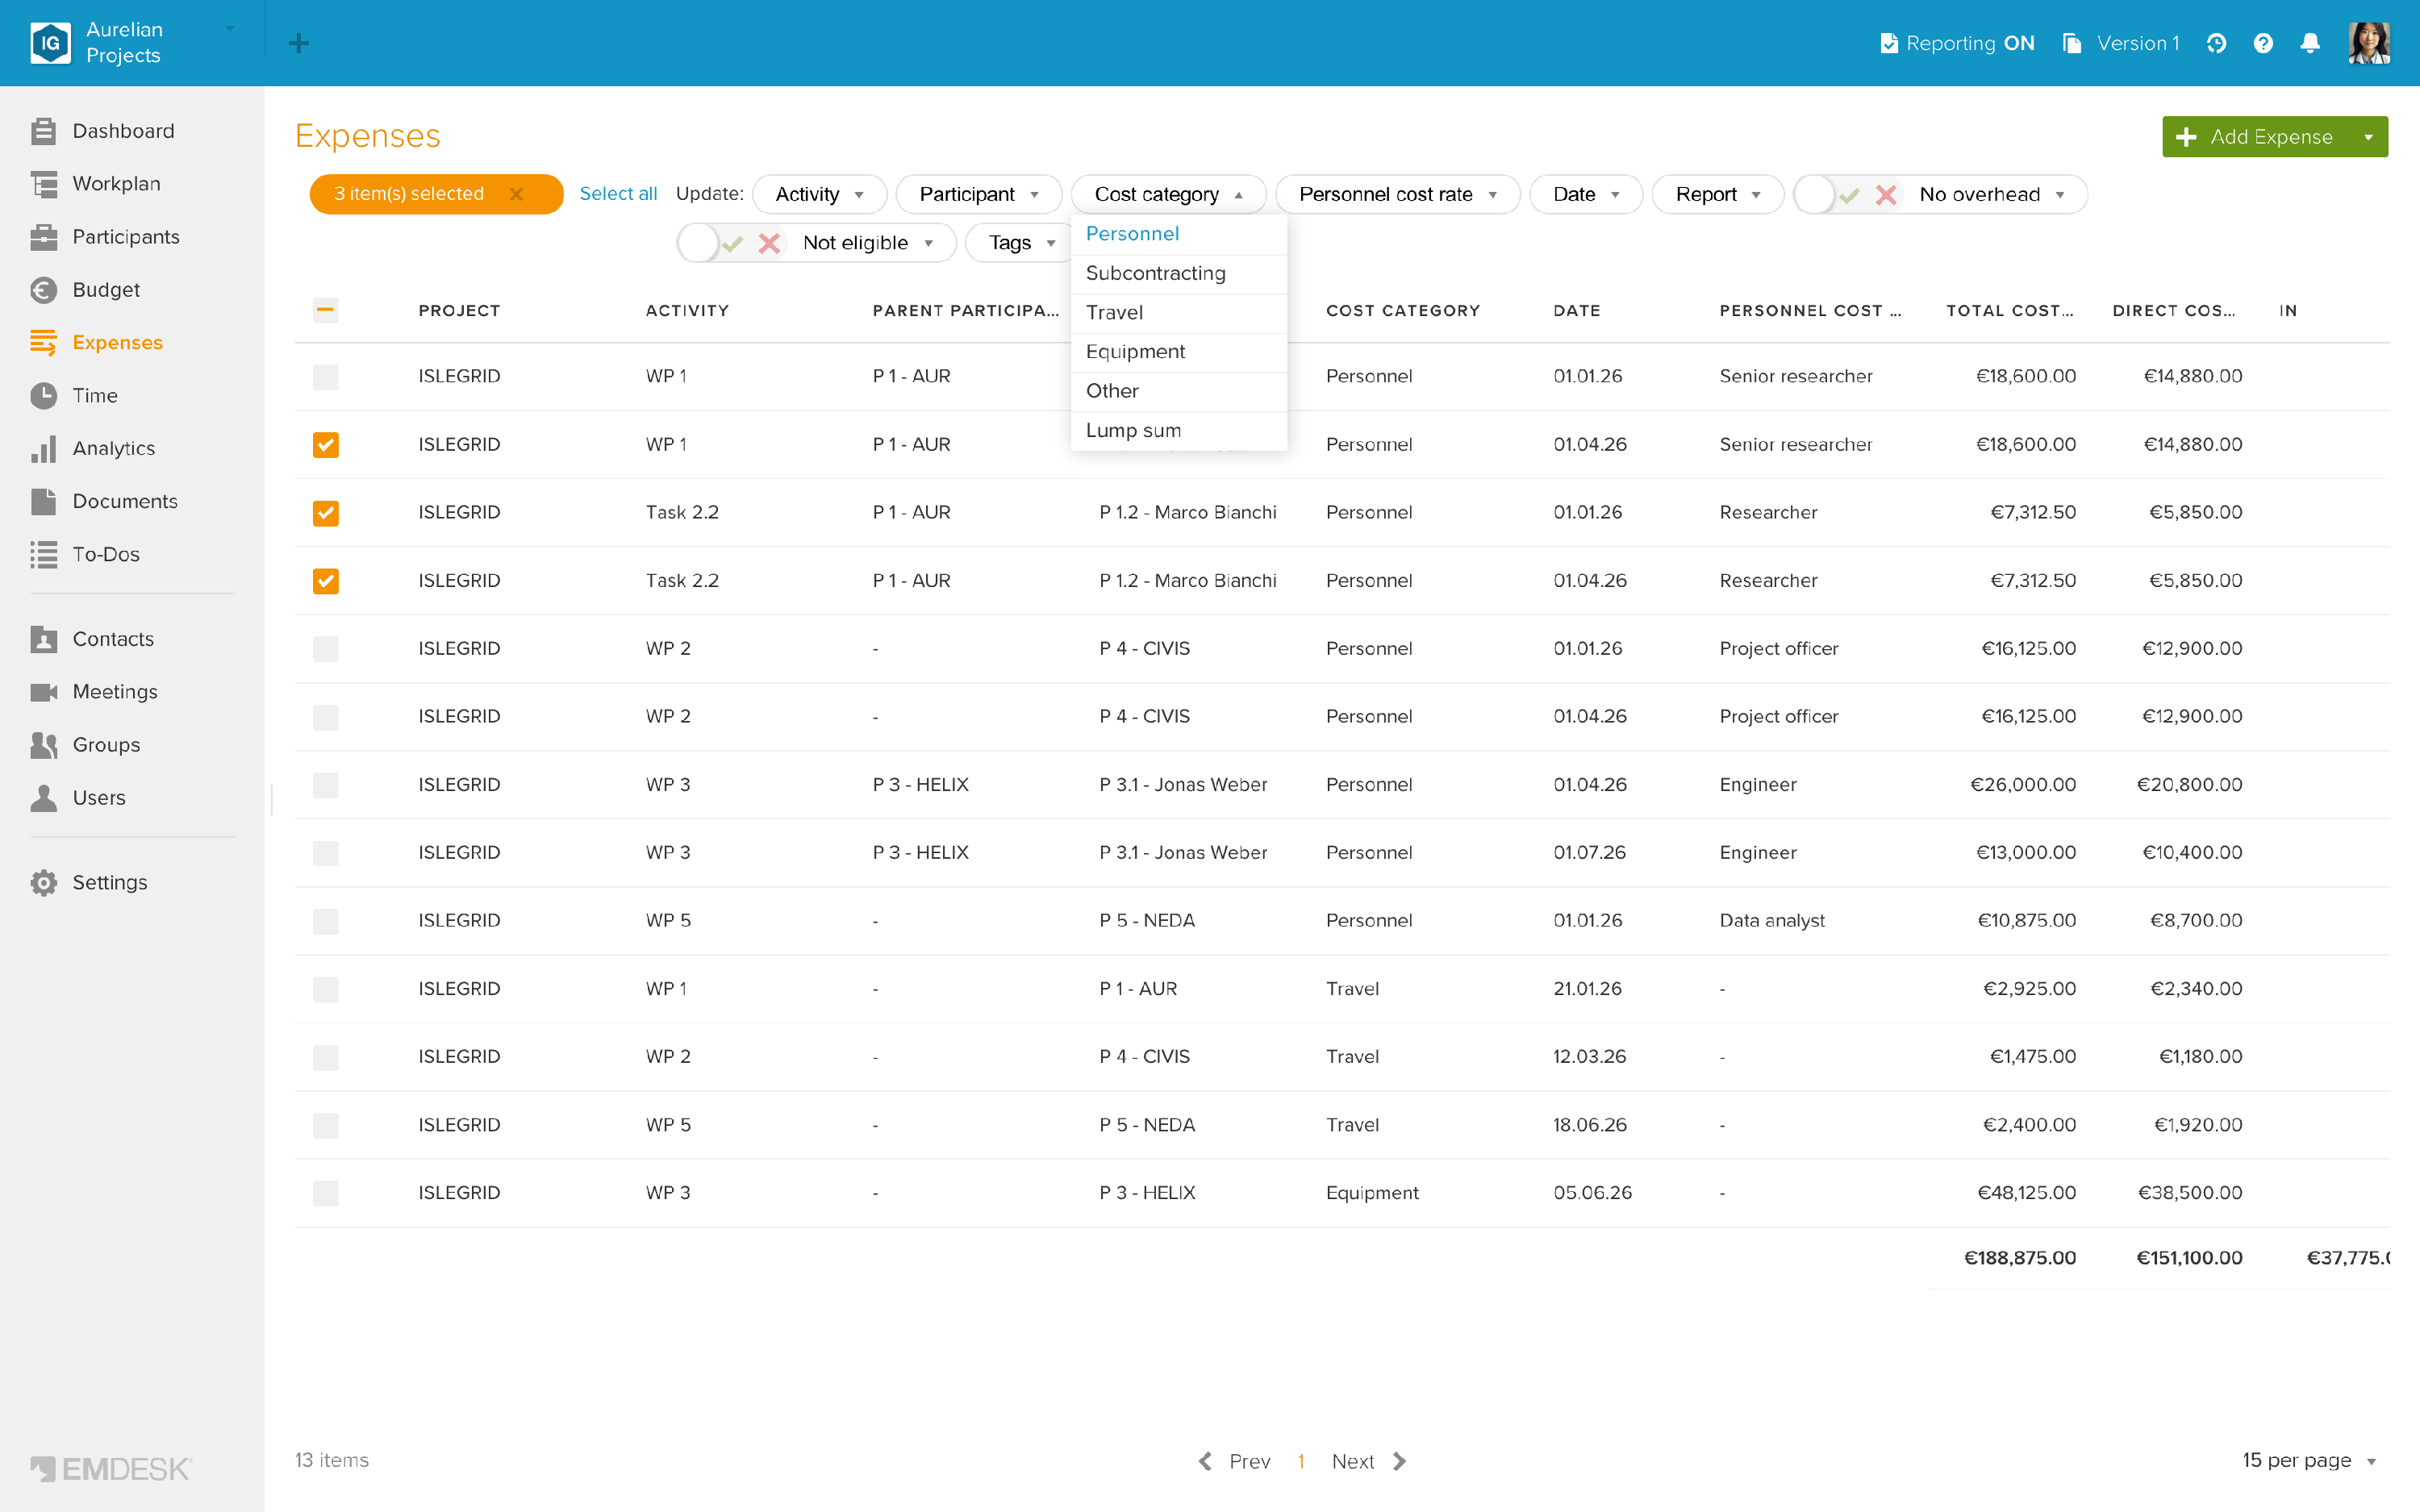
Task: Check the Equipment expense row
Action: click(x=325, y=1193)
